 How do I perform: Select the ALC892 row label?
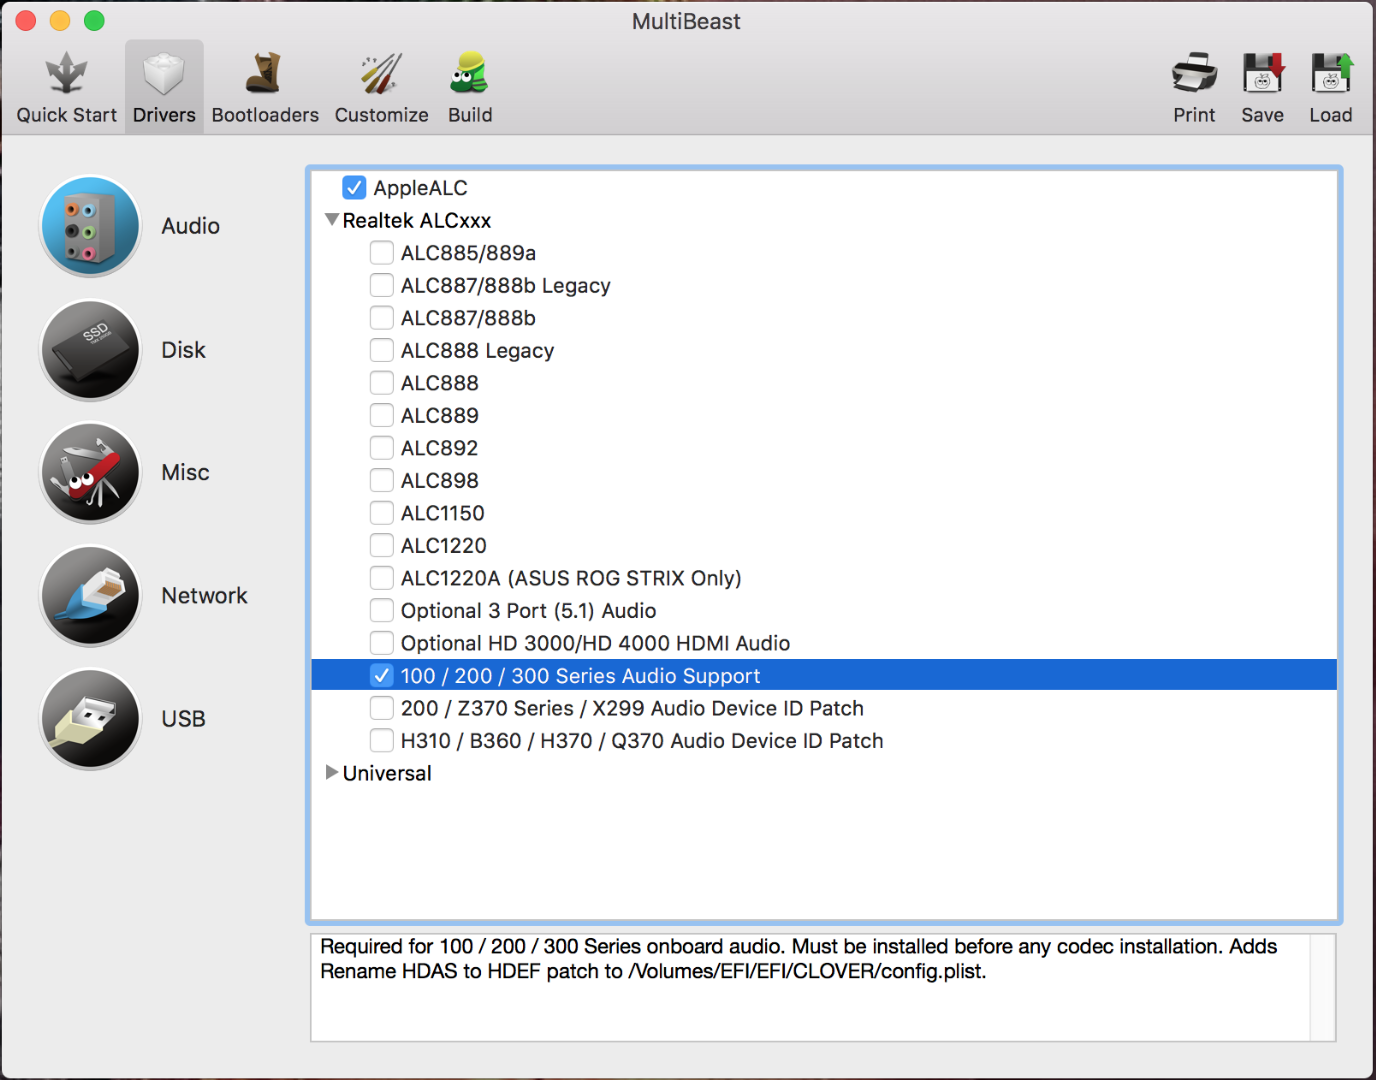click(x=439, y=448)
